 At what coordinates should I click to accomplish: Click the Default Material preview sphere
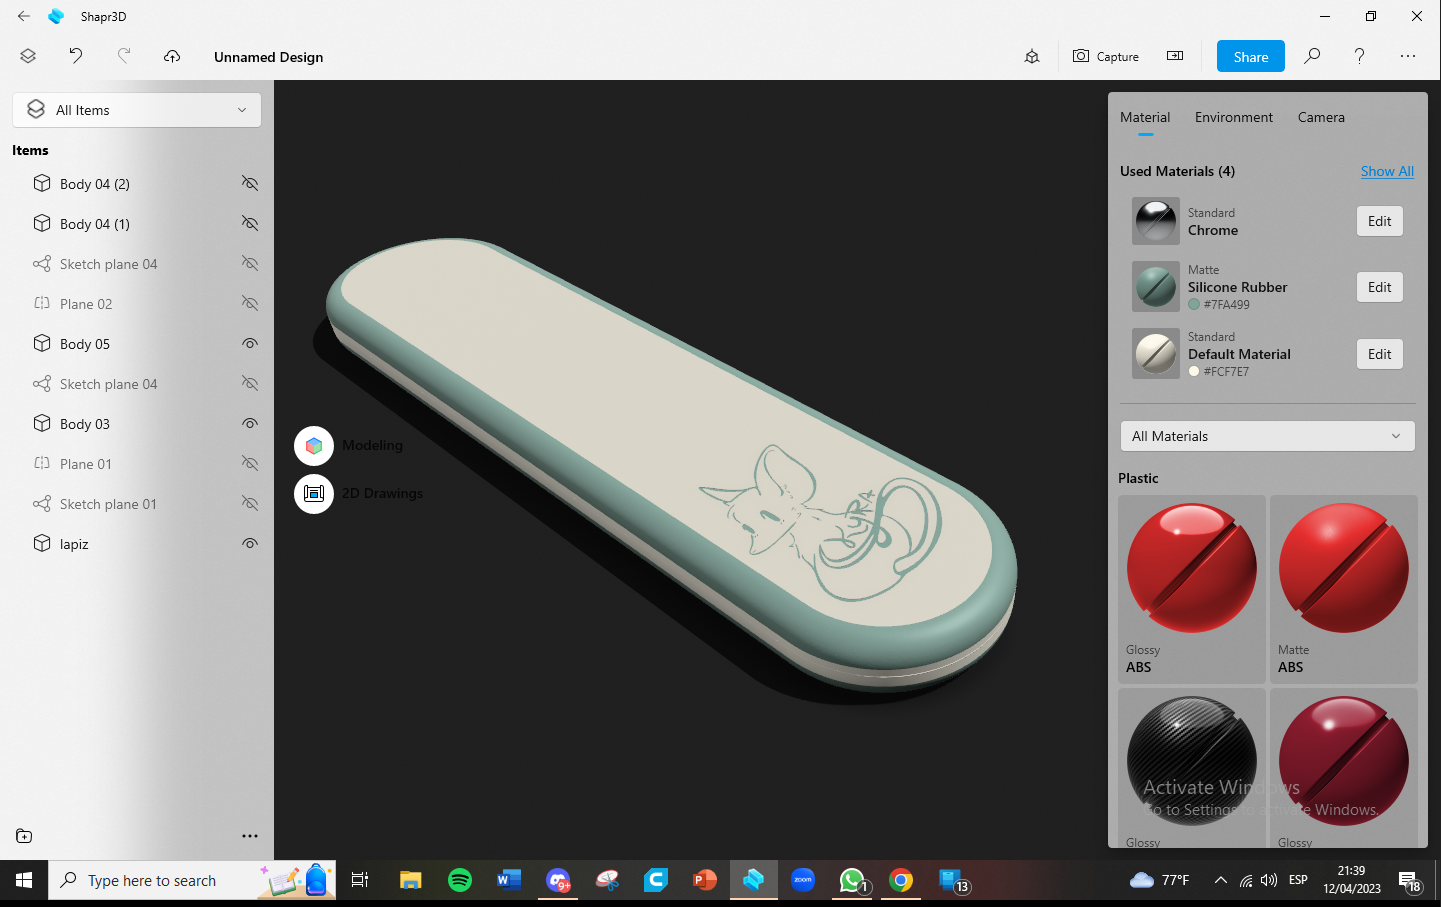coord(1156,354)
